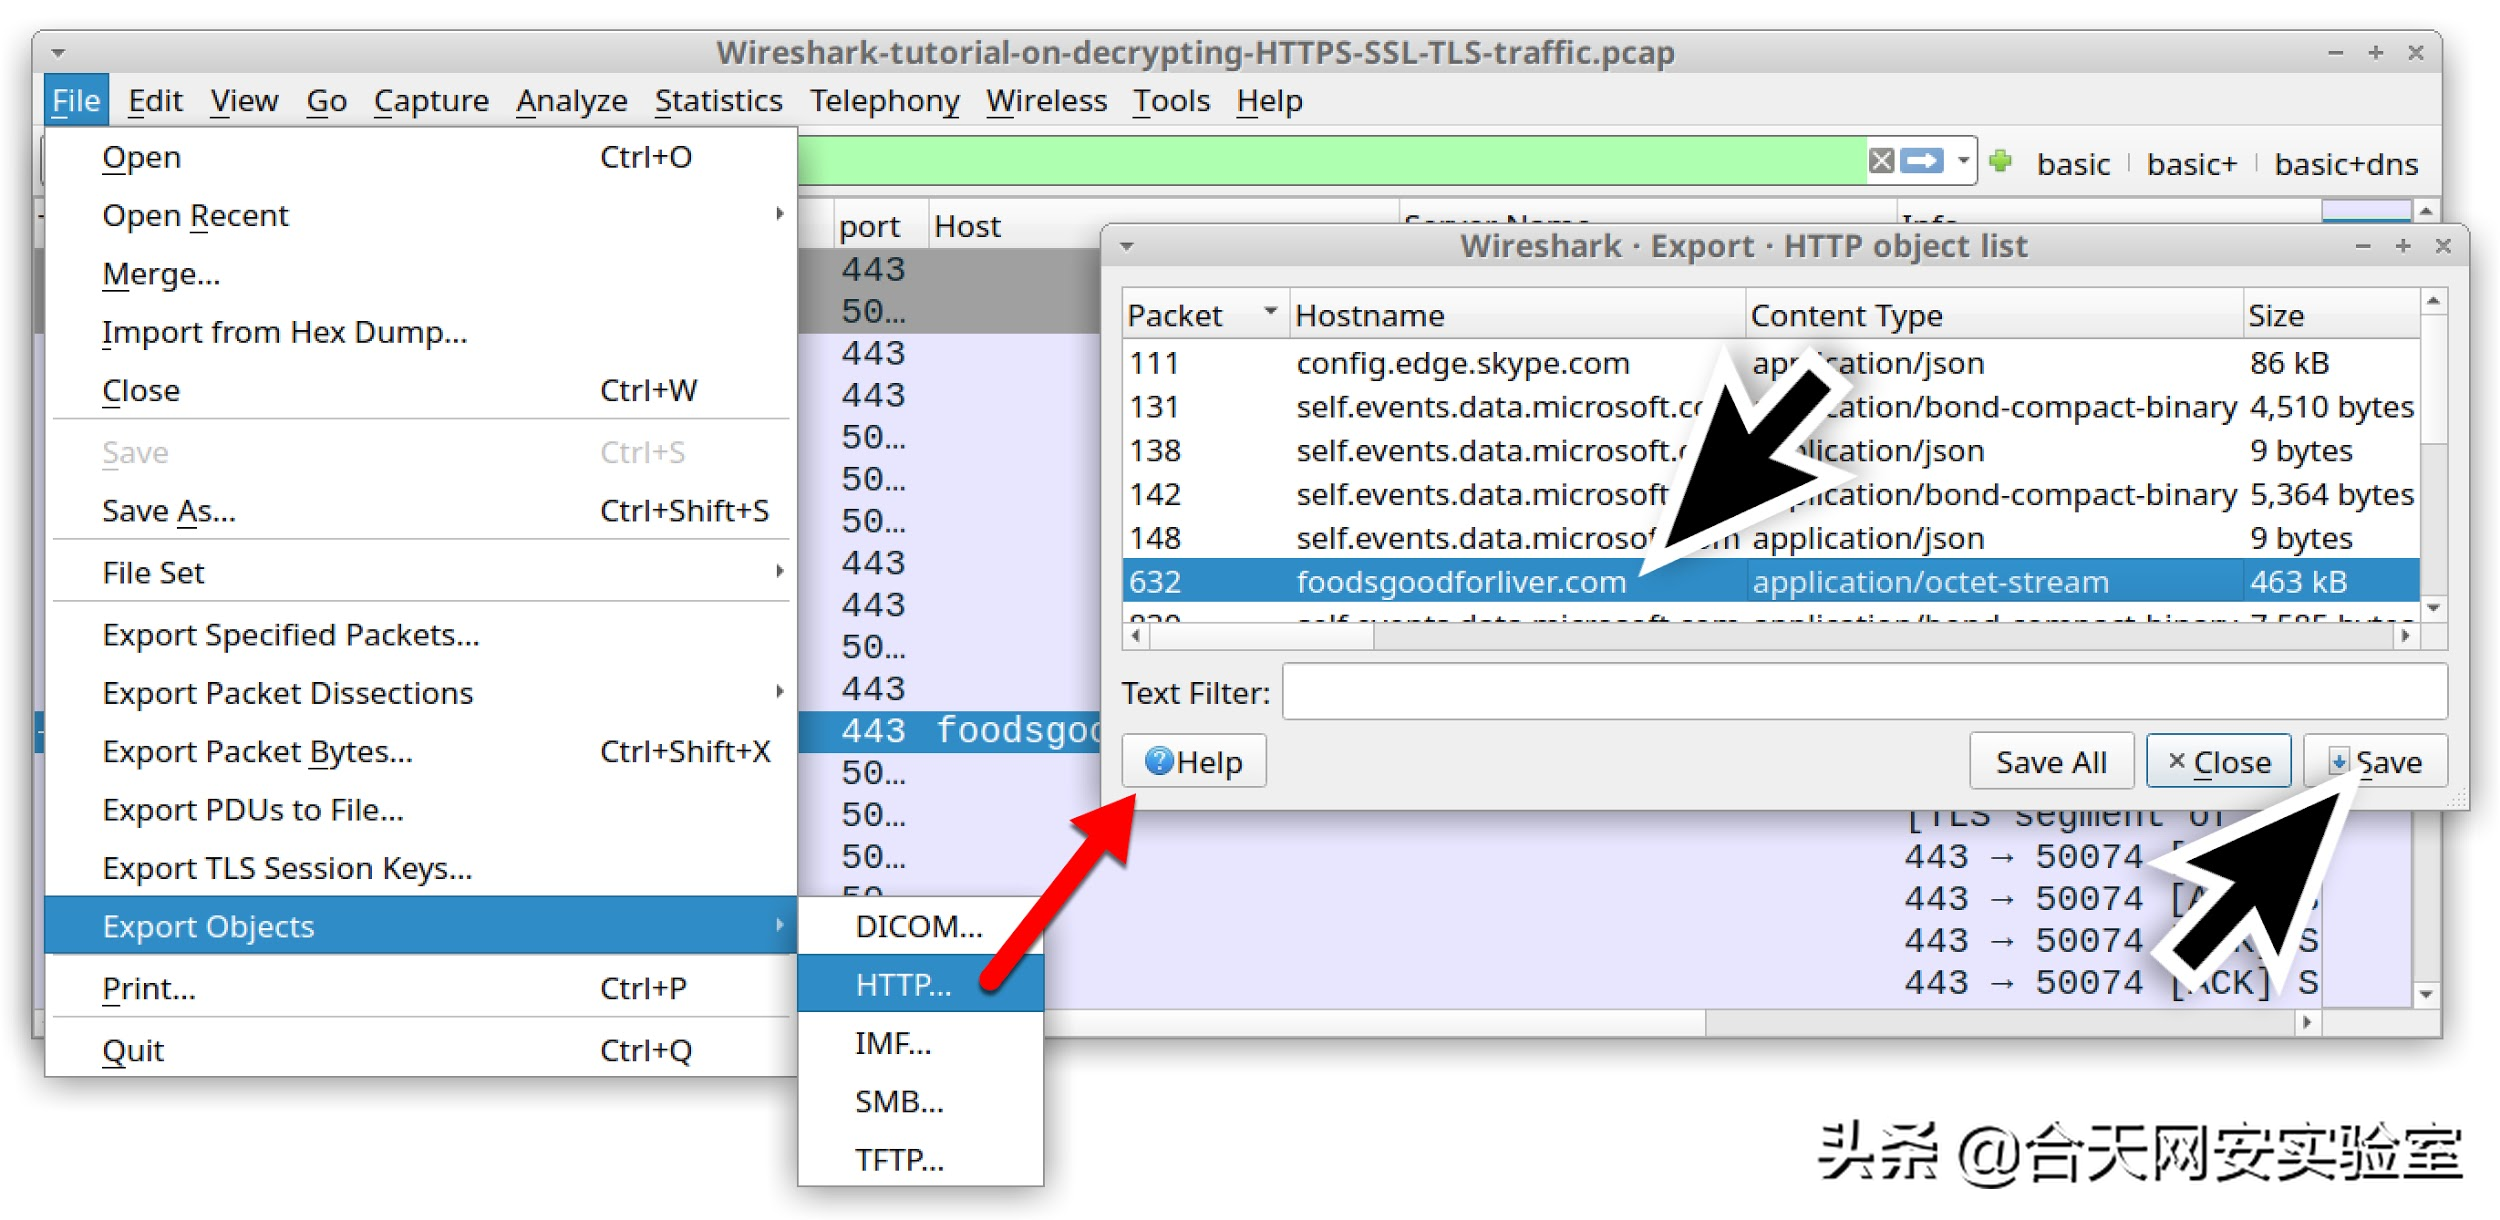Select Export PDUs to File...
This screenshot has width=2500, height=1220.
coord(420,809)
